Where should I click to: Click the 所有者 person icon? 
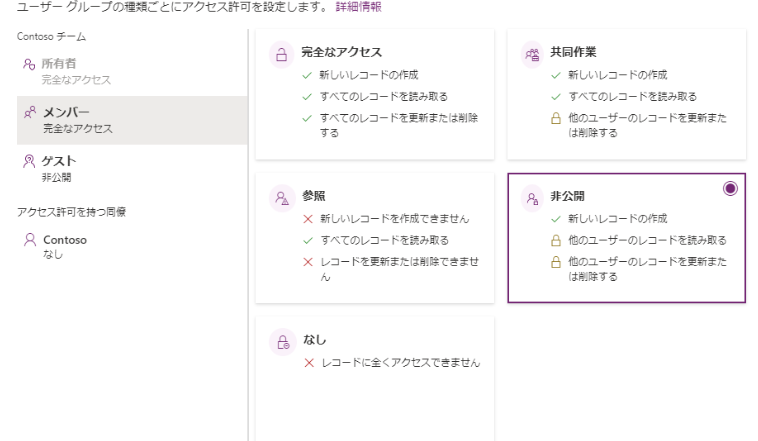pyautogui.click(x=29, y=64)
